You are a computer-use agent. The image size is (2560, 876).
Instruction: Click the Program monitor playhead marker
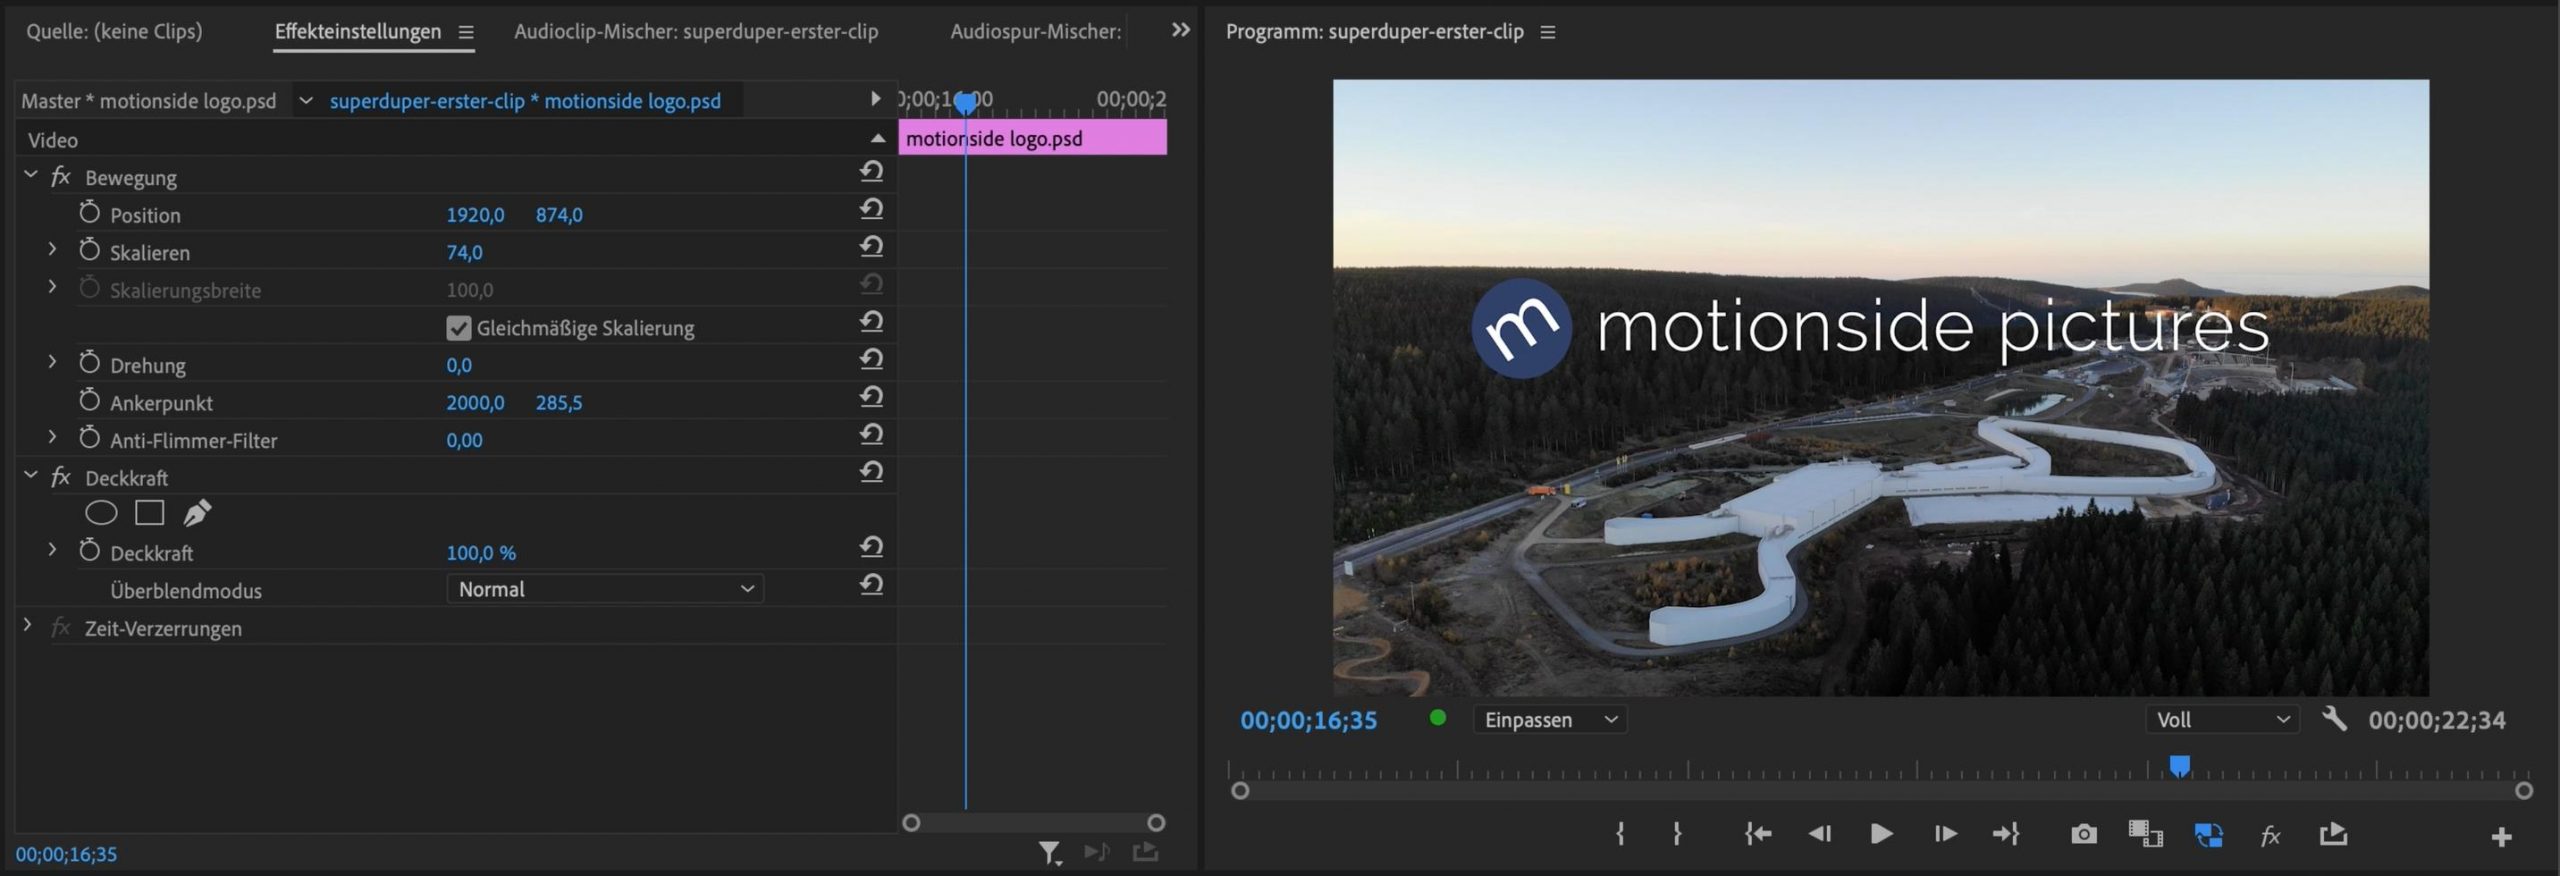pos(2180,766)
